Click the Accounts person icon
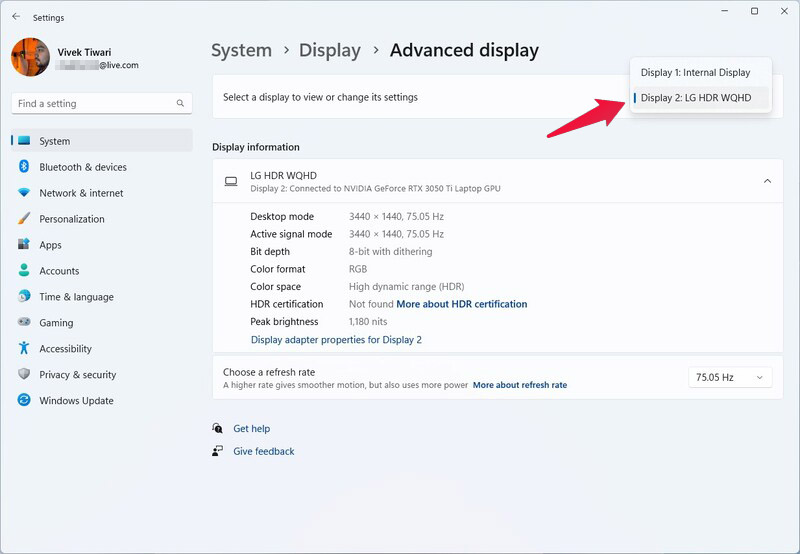The height and width of the screenshot is (554, 800). tap(24, 270)
